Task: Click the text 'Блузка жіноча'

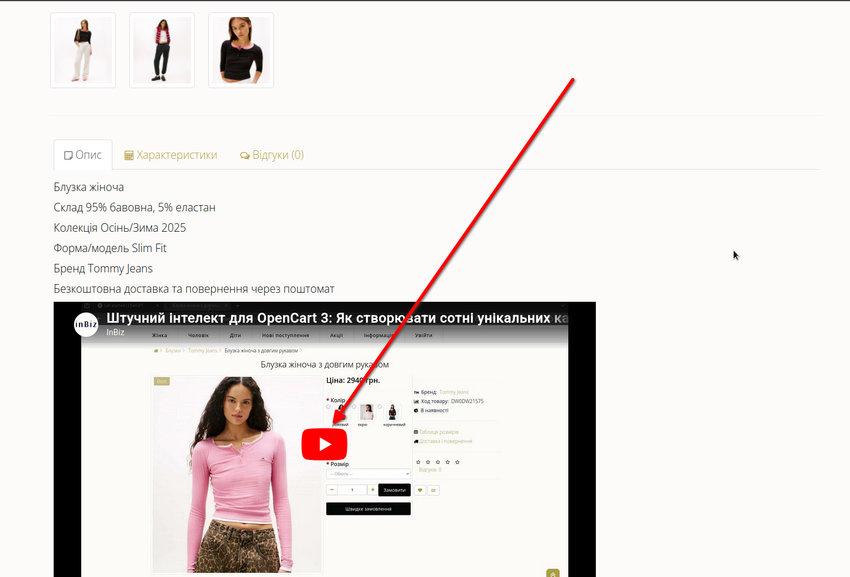Action: coord(89,187)
